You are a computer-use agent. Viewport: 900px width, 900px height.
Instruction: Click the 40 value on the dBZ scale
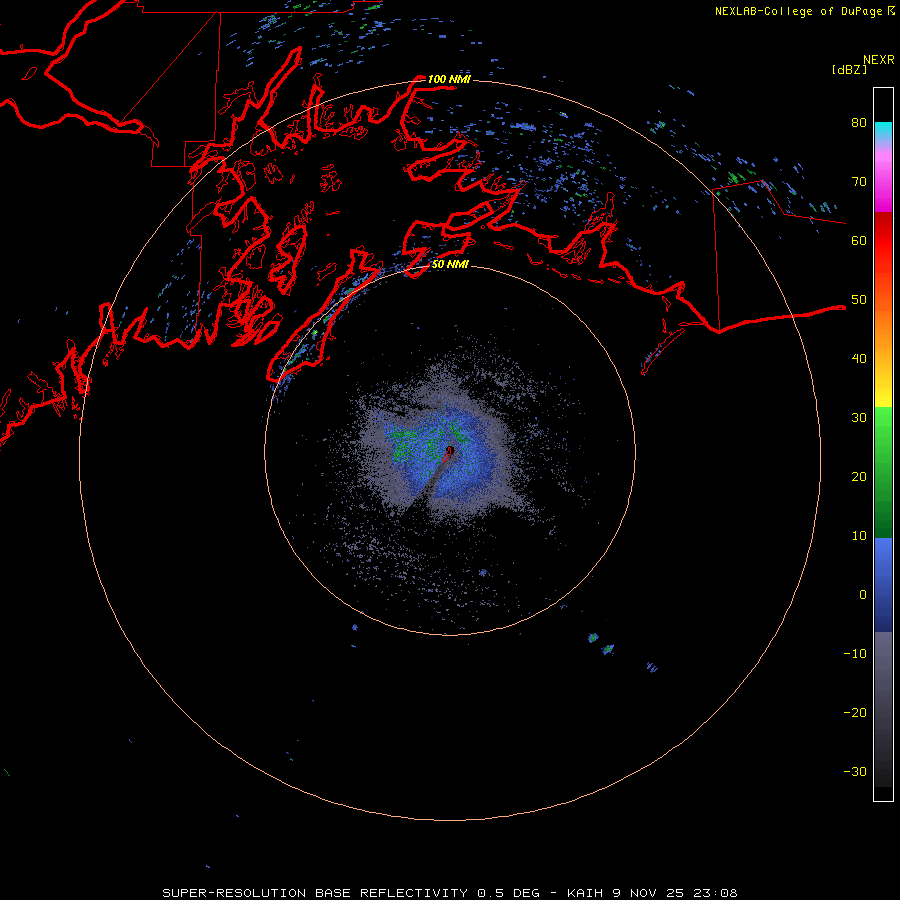coord(859,359)
